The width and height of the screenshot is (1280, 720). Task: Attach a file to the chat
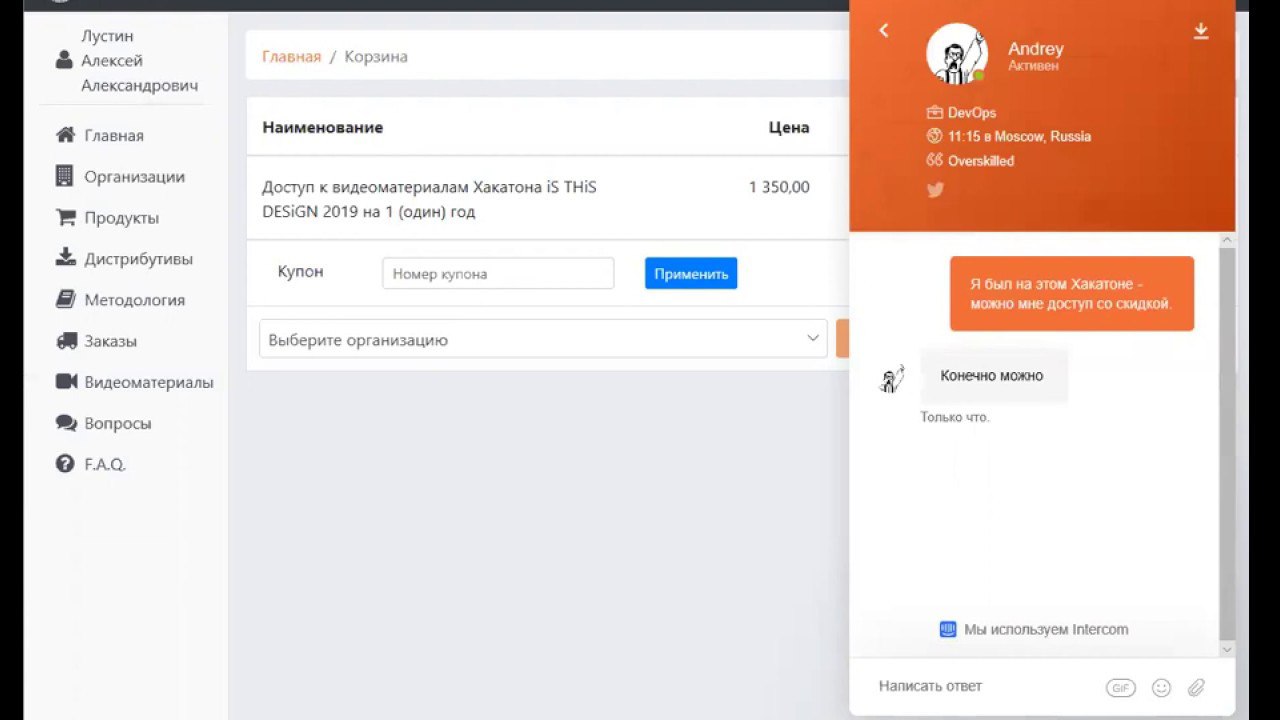pos(1196,688)
